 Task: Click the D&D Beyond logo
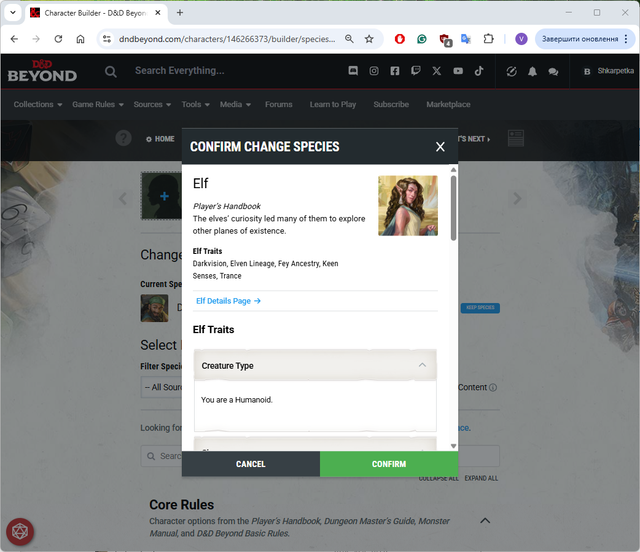coord(42,71)
